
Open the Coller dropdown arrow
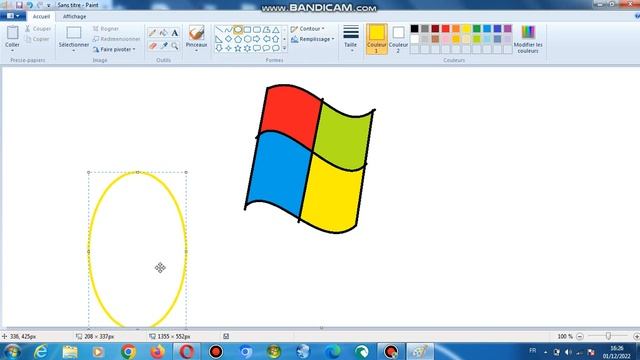12,51
